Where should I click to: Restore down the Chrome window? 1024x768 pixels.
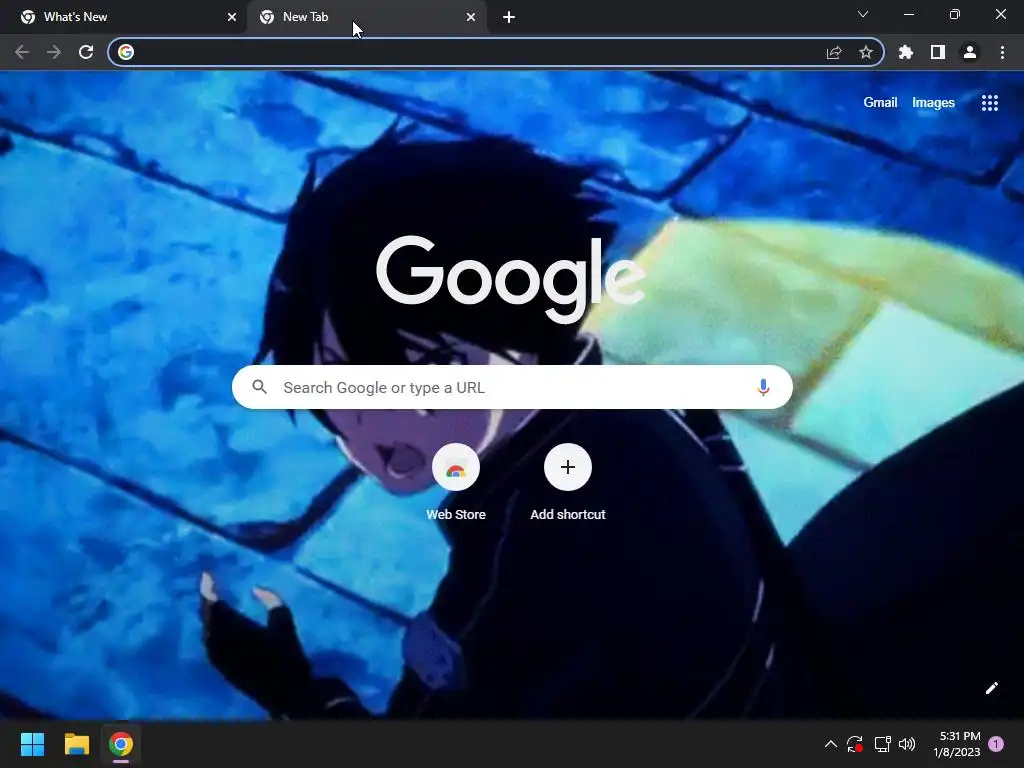pyautogui.click(x=955, y=14)
